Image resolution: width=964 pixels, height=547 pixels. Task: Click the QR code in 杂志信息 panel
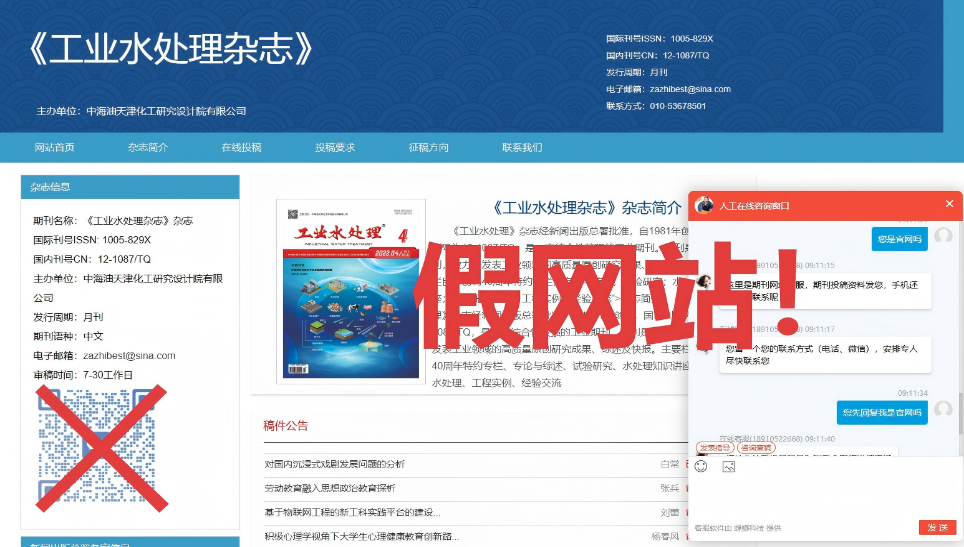pyautogui.click(x=96, y=445)
